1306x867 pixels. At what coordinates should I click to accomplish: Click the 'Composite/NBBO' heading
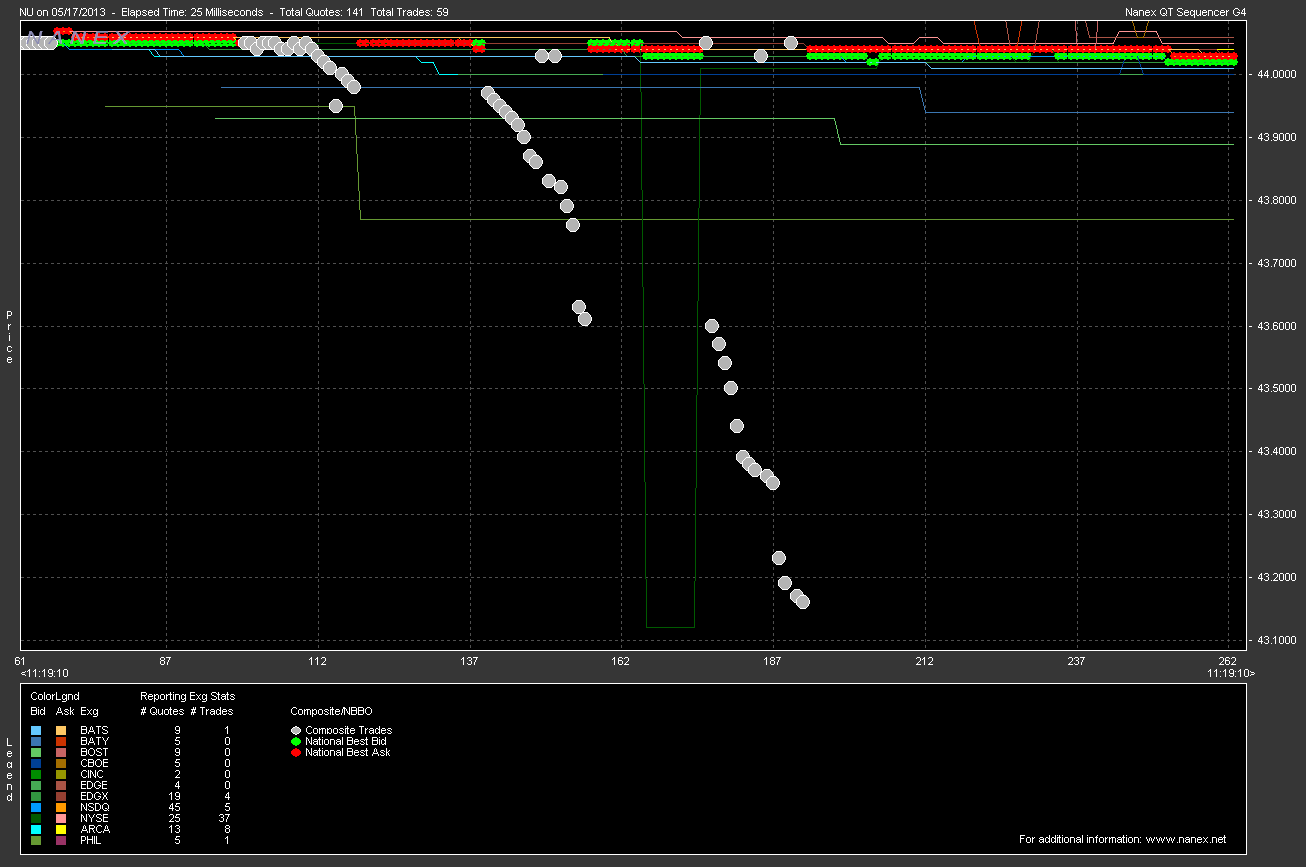[x=330, y=712]
